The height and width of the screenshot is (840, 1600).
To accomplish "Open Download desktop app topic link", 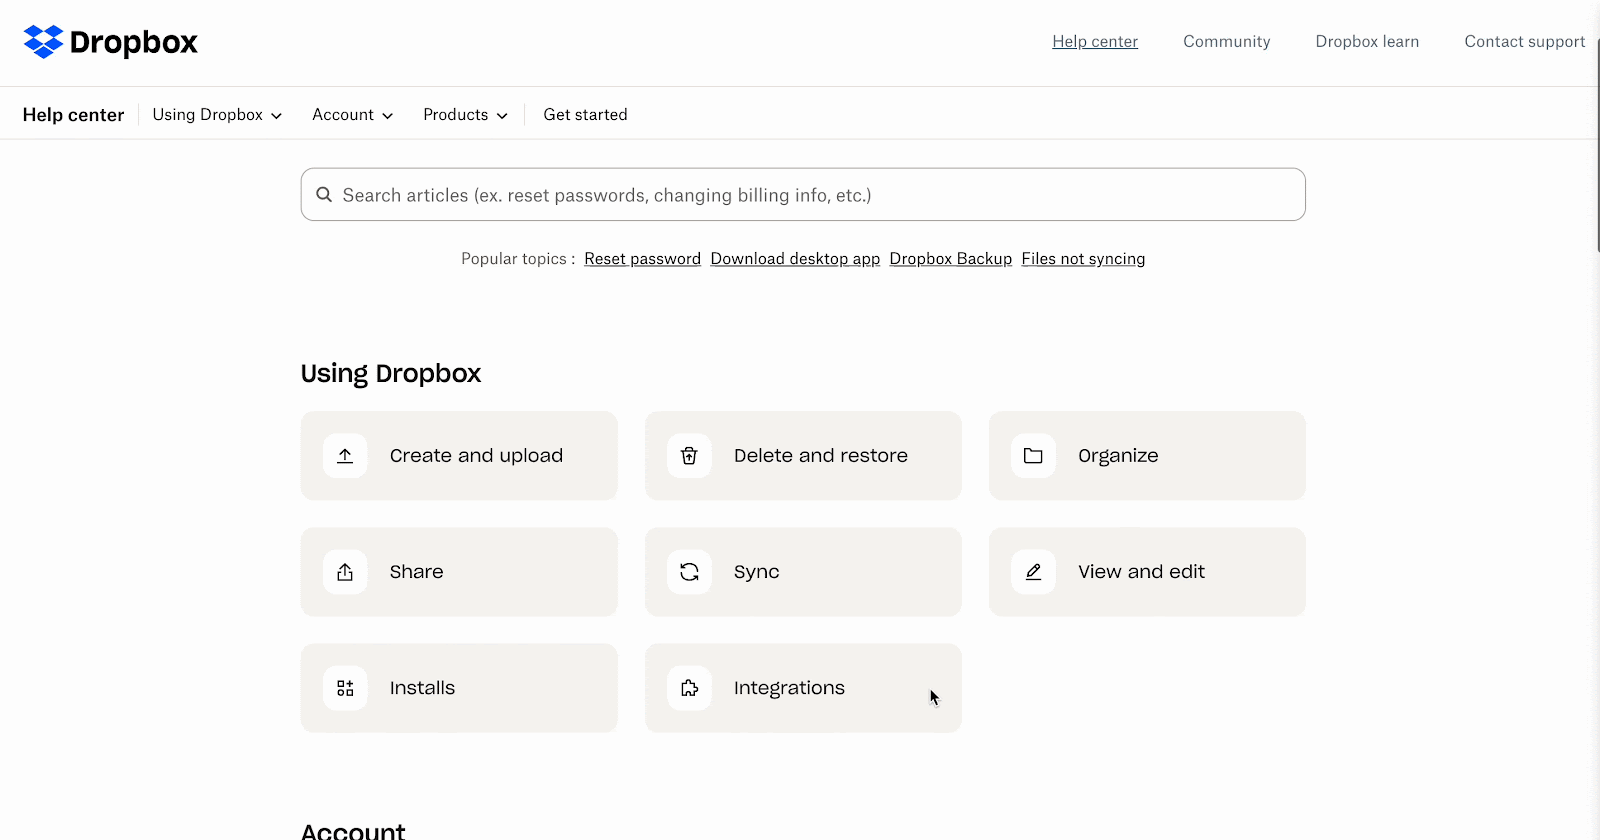I will tap(795, 259).
